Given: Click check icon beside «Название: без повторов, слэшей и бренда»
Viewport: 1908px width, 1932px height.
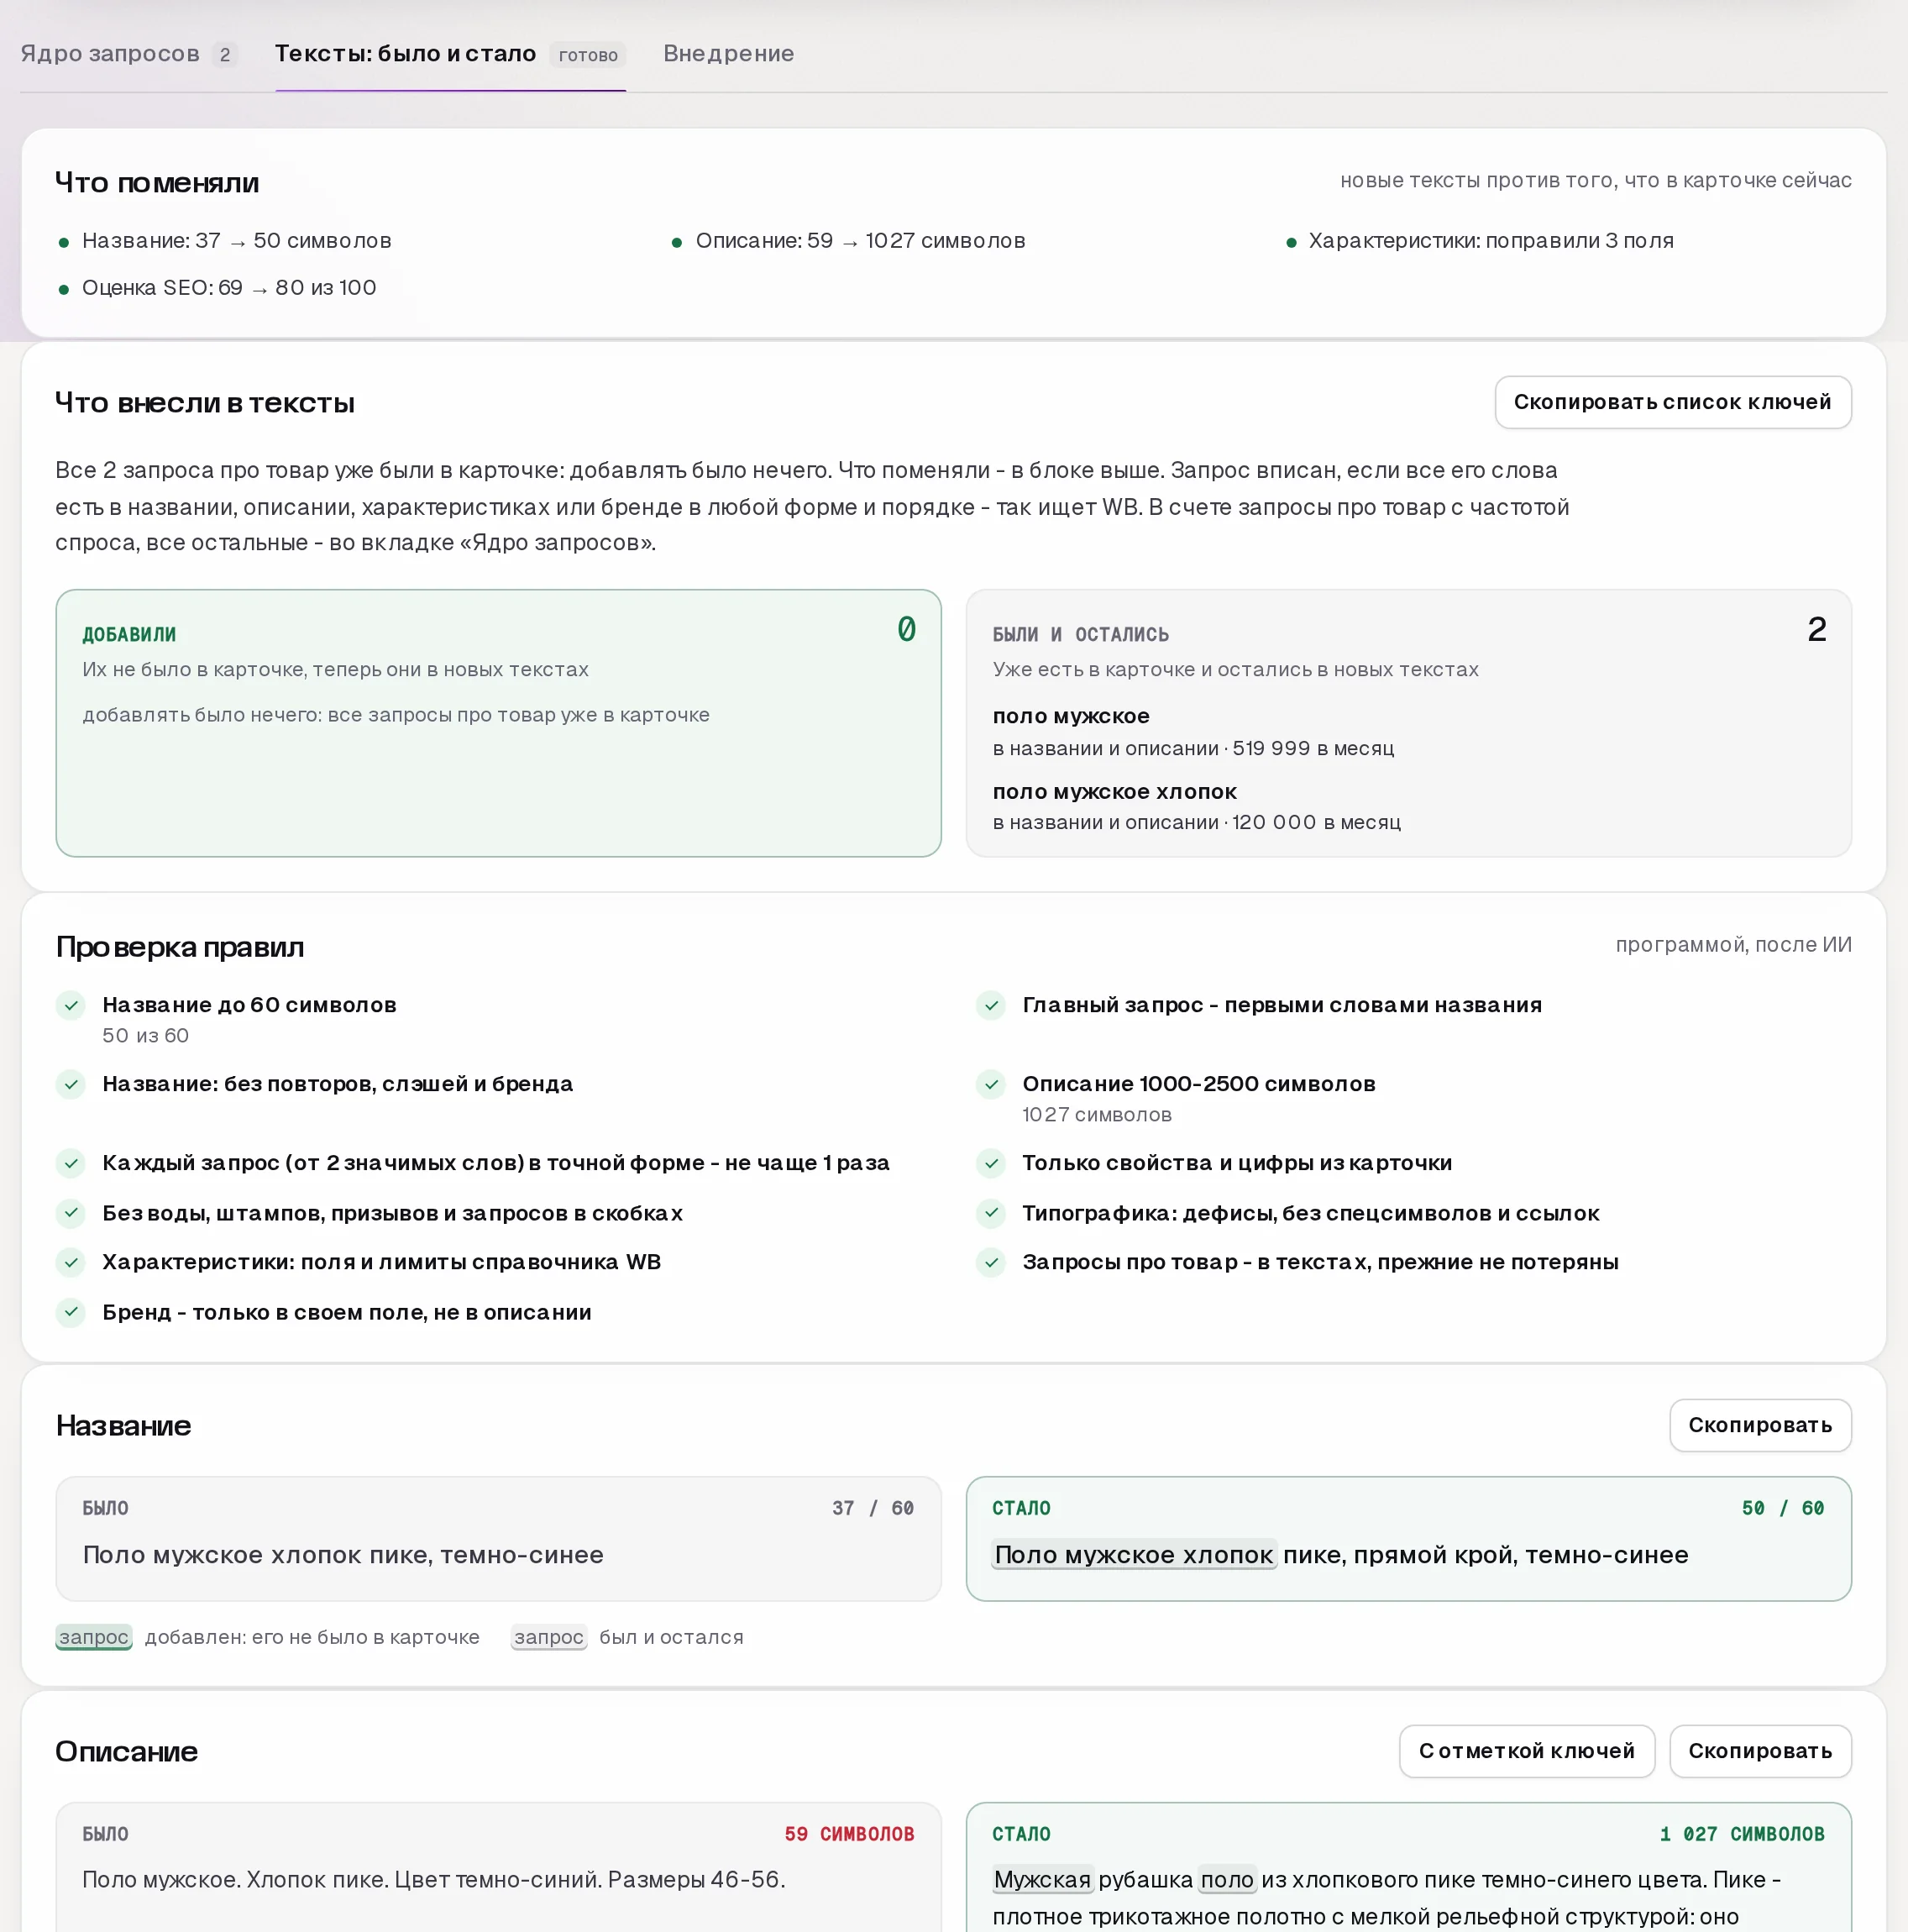Looking at the screenshot, I should click(x=71, y=1084).
